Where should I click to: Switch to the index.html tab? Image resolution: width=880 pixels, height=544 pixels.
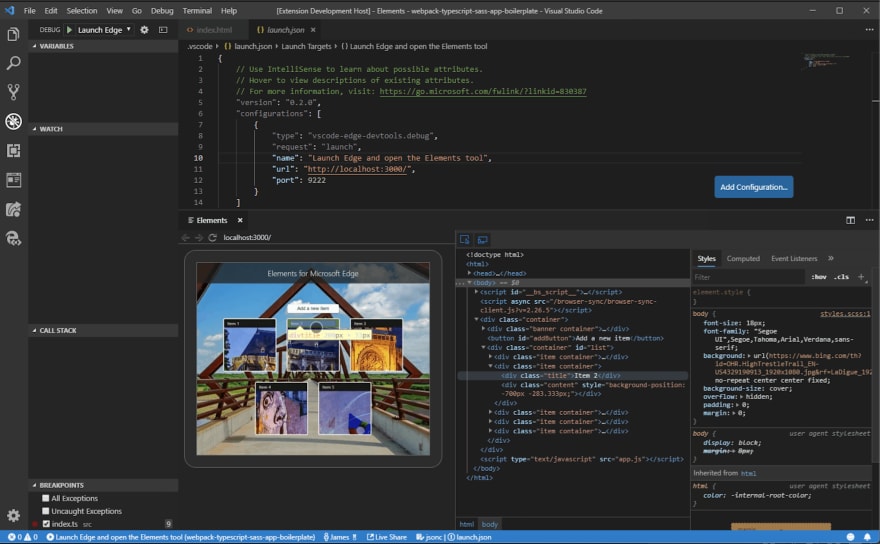tap(213, 30)
